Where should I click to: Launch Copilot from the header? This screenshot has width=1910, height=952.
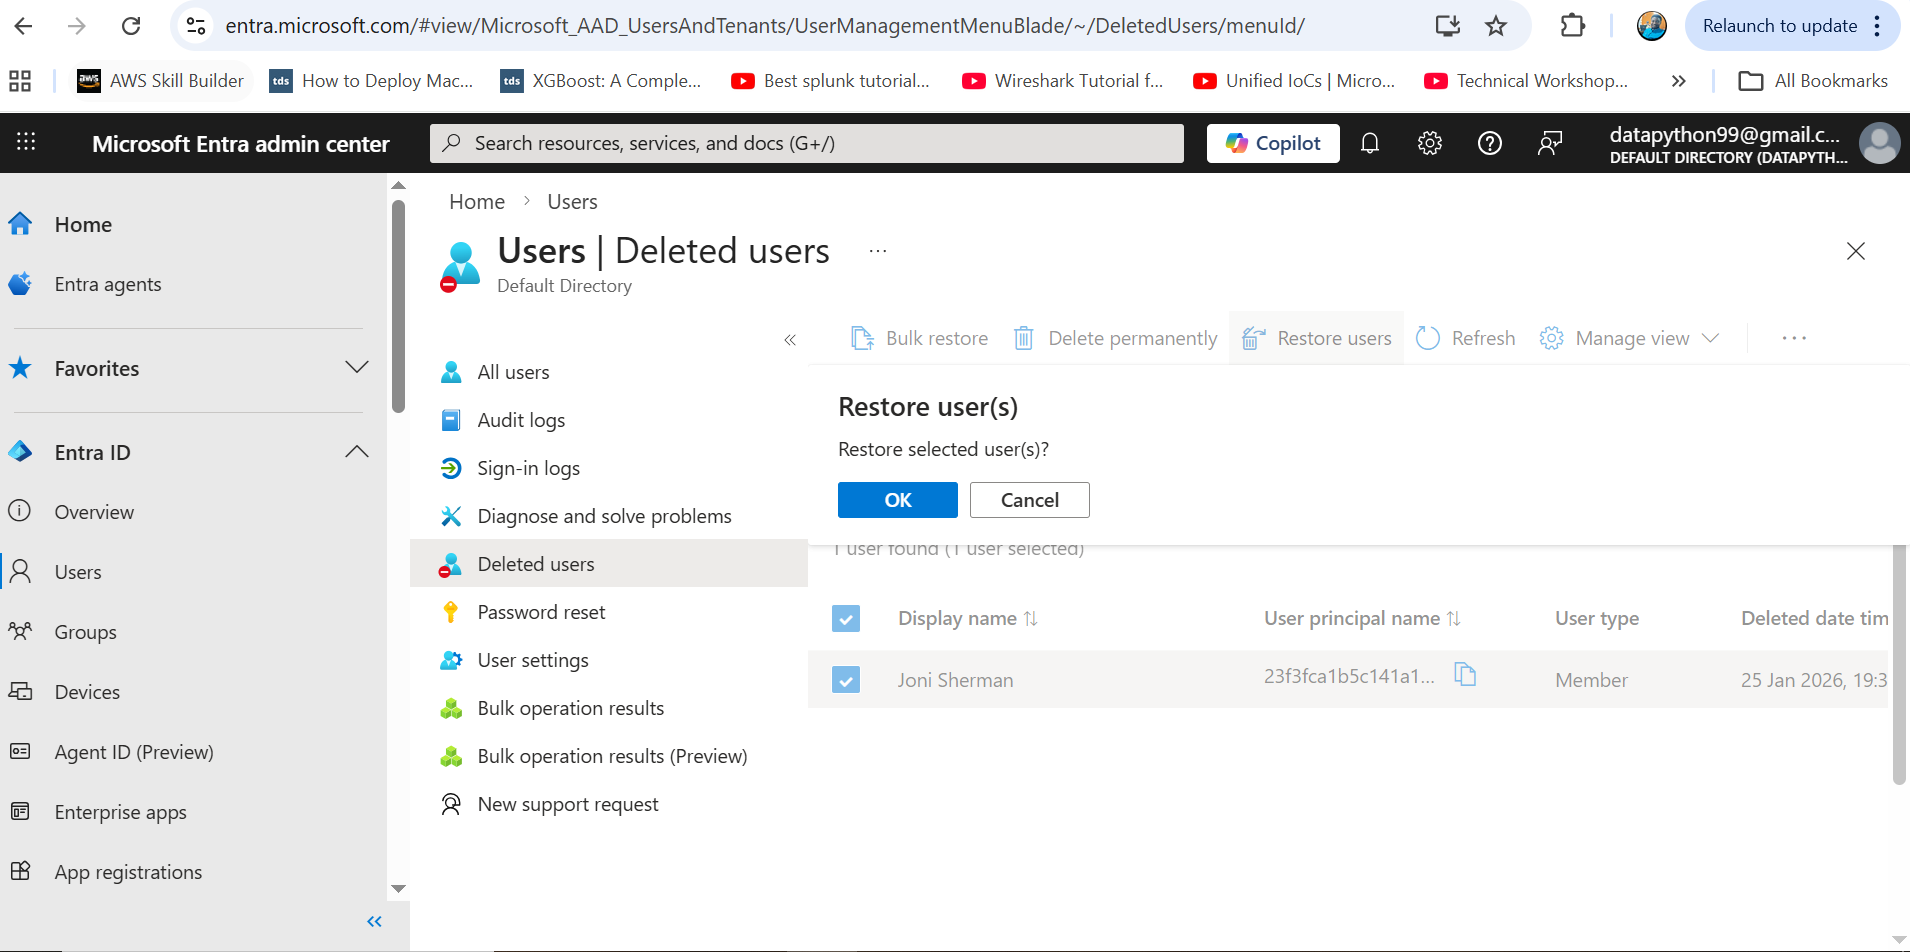(x=1273, y=143)
